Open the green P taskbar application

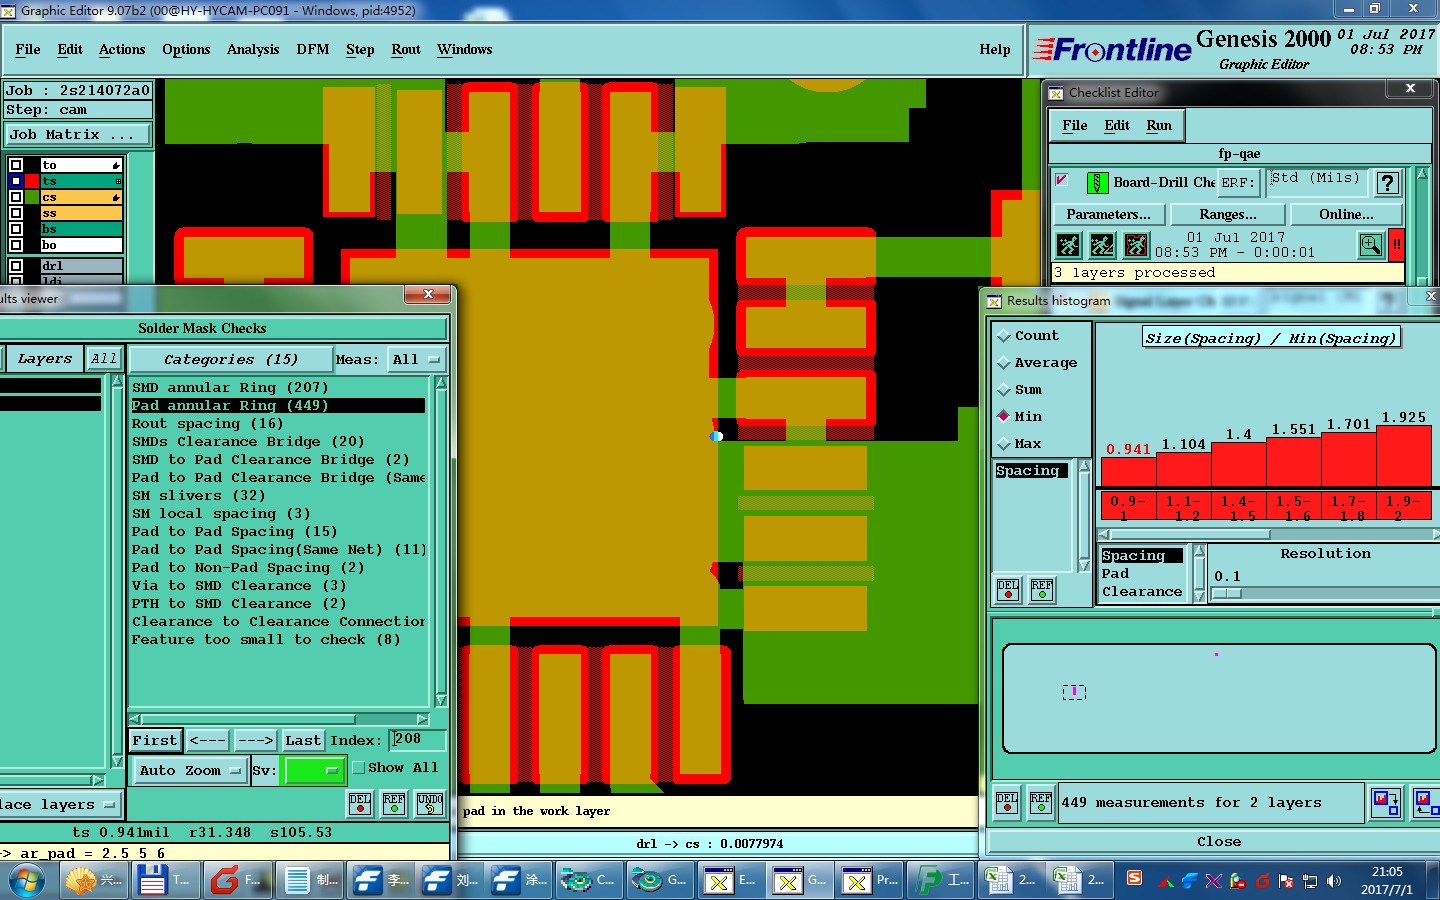point(941,881)
